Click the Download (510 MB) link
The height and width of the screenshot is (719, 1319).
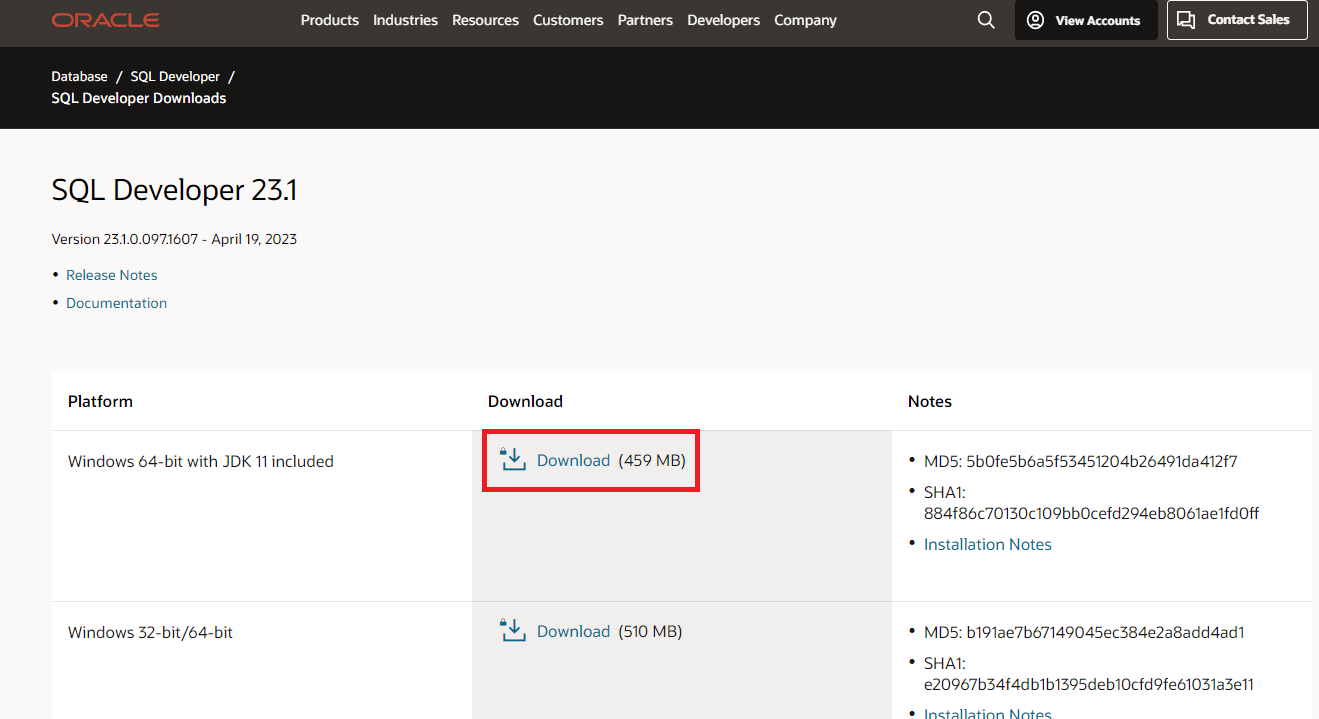coord(574,630)
